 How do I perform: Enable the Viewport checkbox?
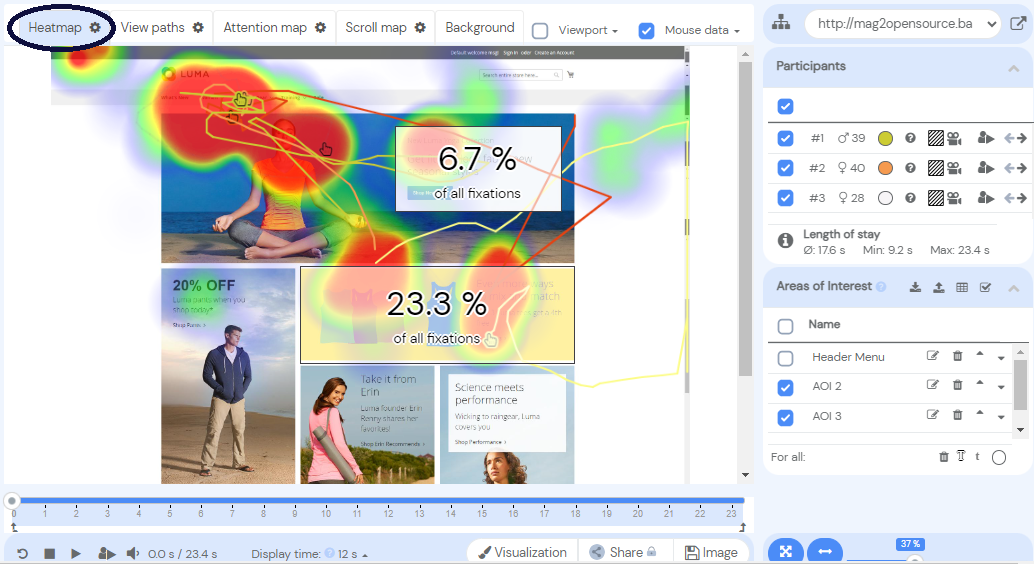pos(540,31)
